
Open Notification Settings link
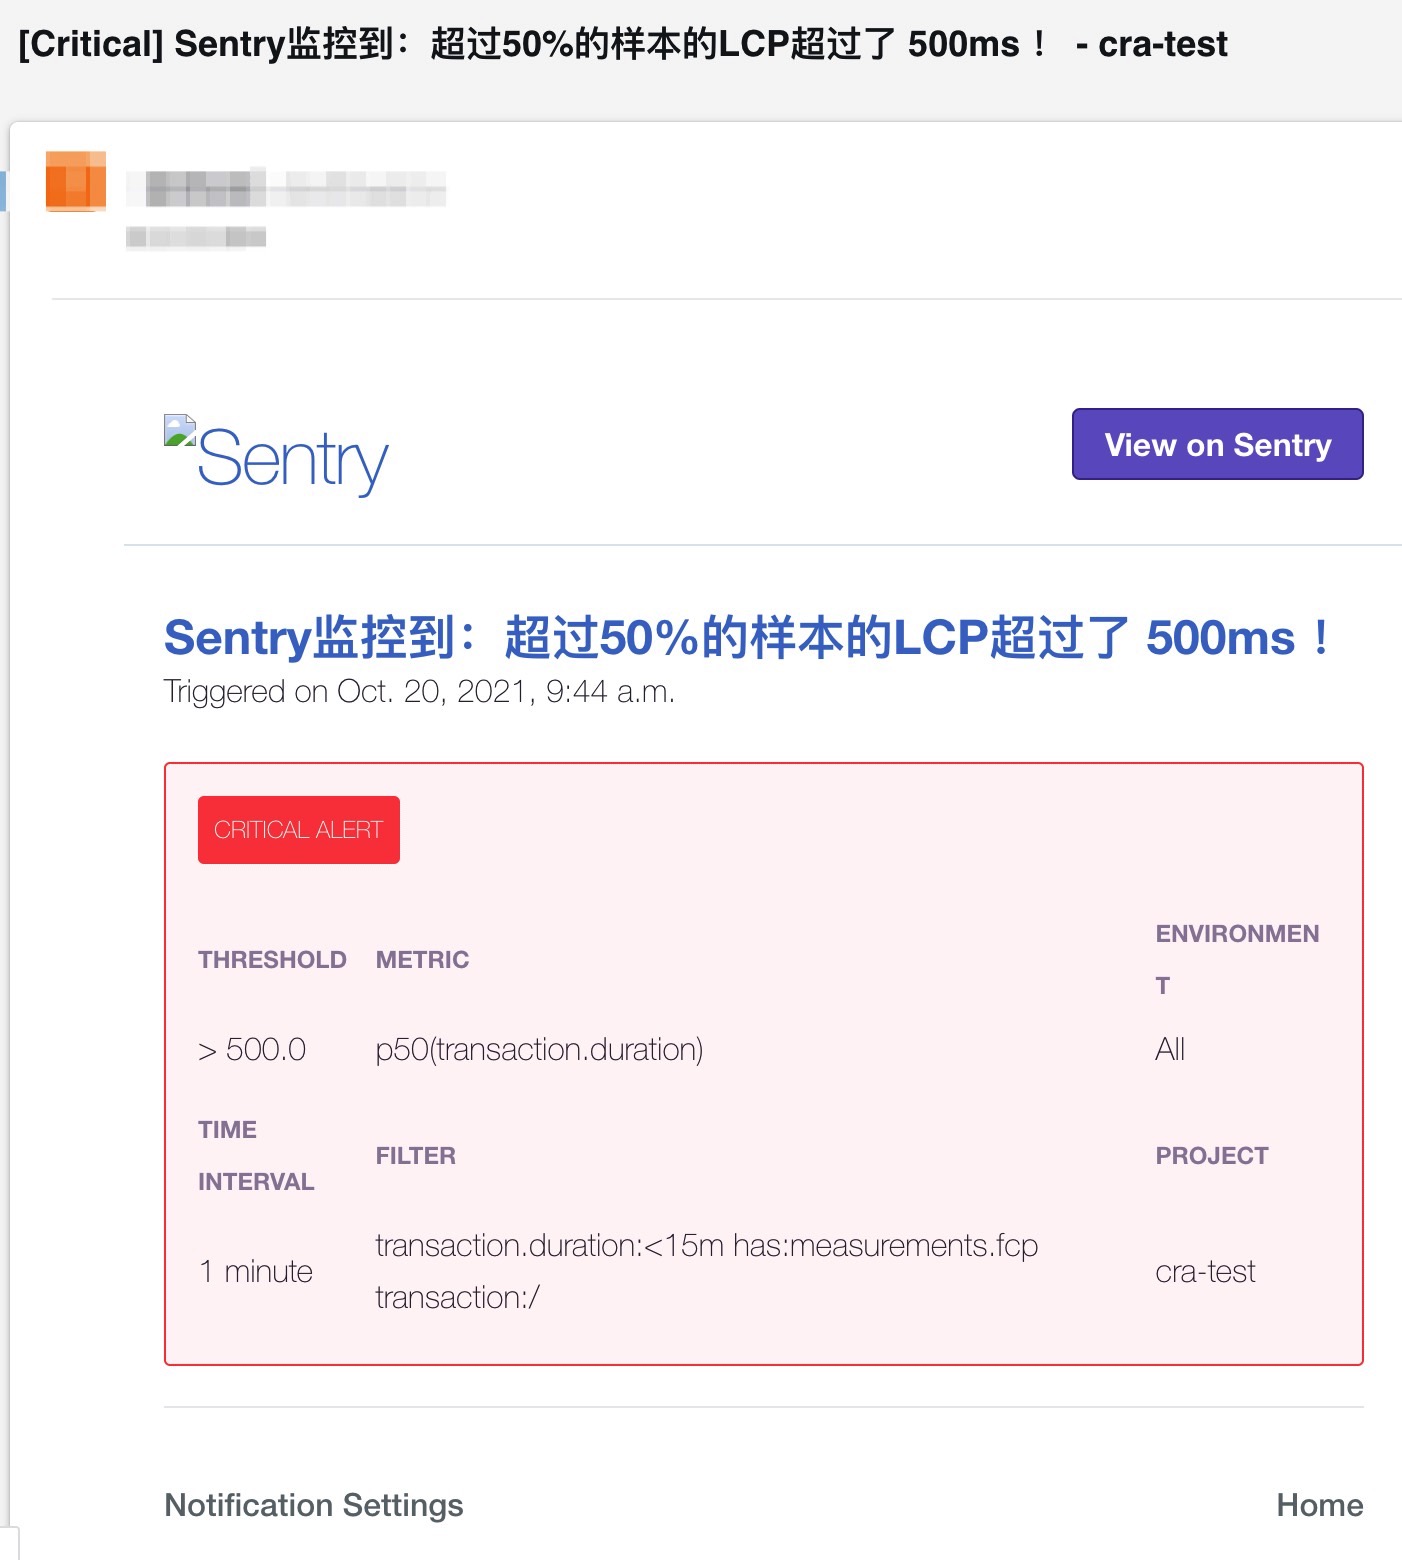(x=314, y=1505)
